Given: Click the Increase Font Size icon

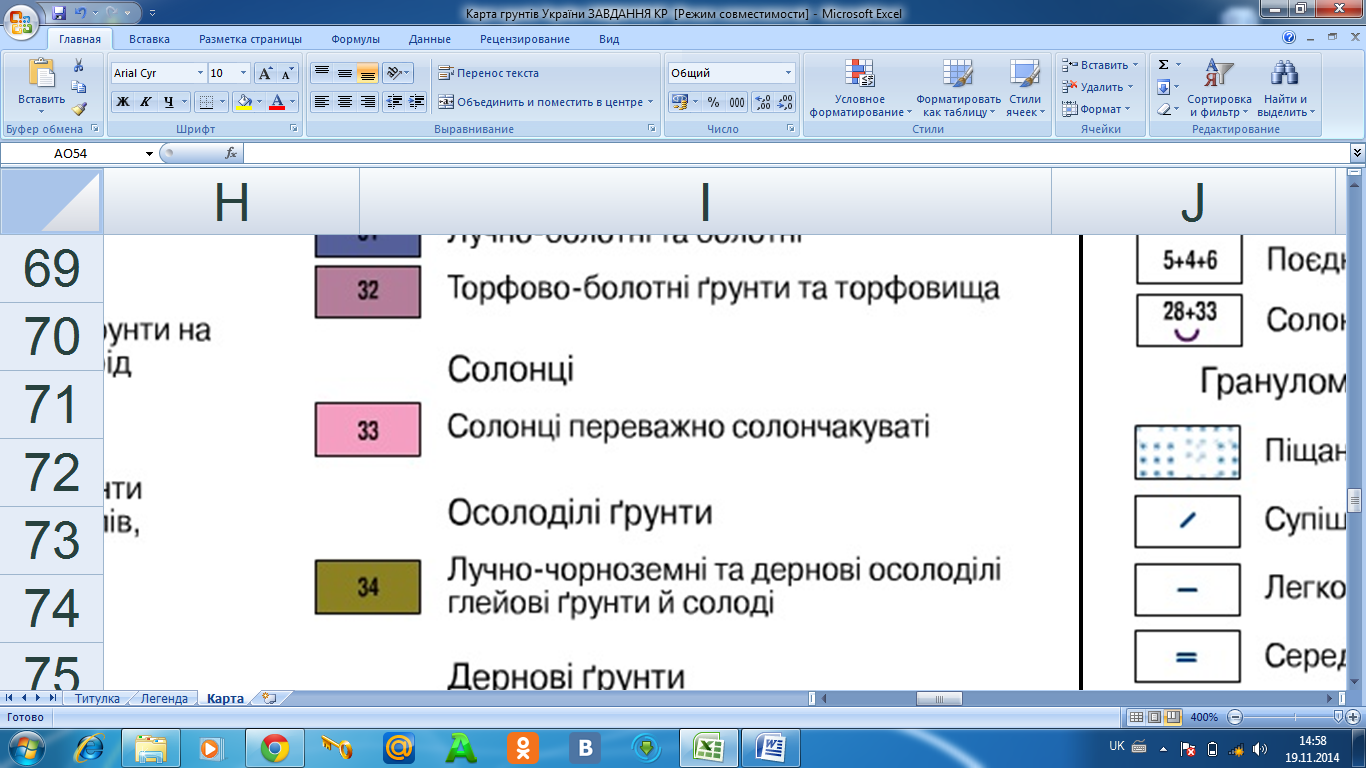Looking at the screenshot, I should (x=265, y=73).
